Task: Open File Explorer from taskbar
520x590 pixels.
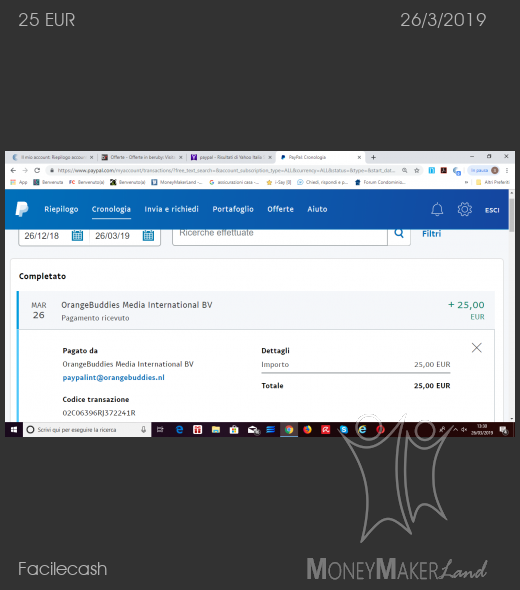Action: tap(216, 430)
